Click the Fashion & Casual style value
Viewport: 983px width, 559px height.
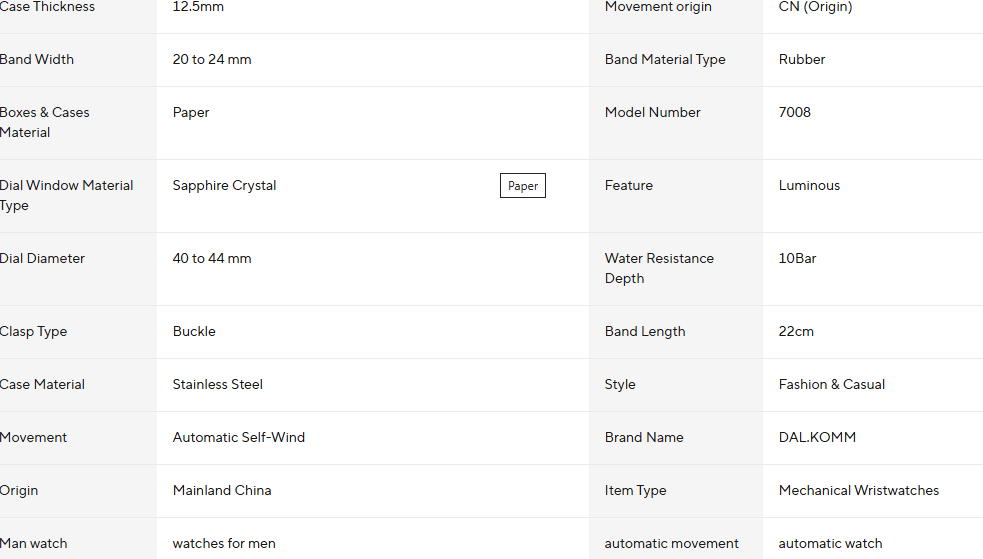click(832, 384)
